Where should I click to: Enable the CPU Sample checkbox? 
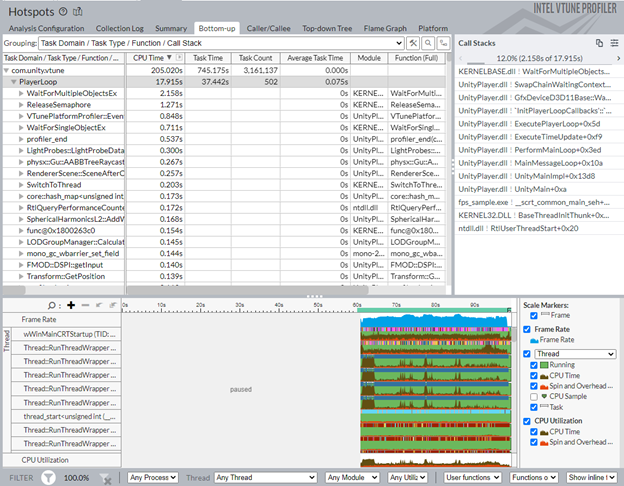535,395
